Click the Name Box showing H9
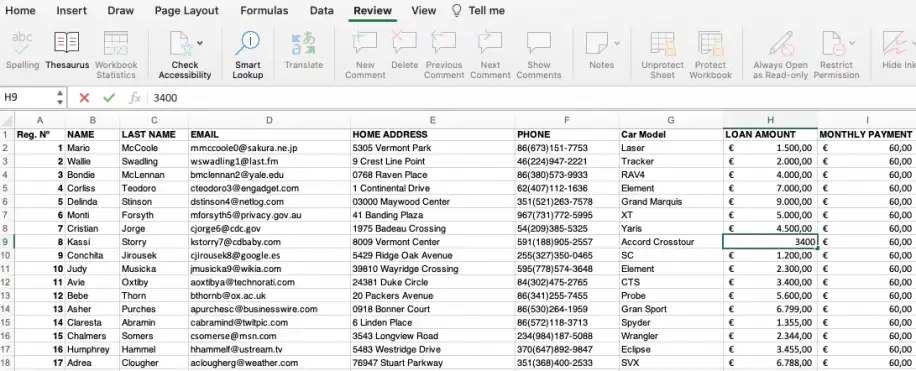This screenshot has height=371, width=916. (x=27, y=98)
